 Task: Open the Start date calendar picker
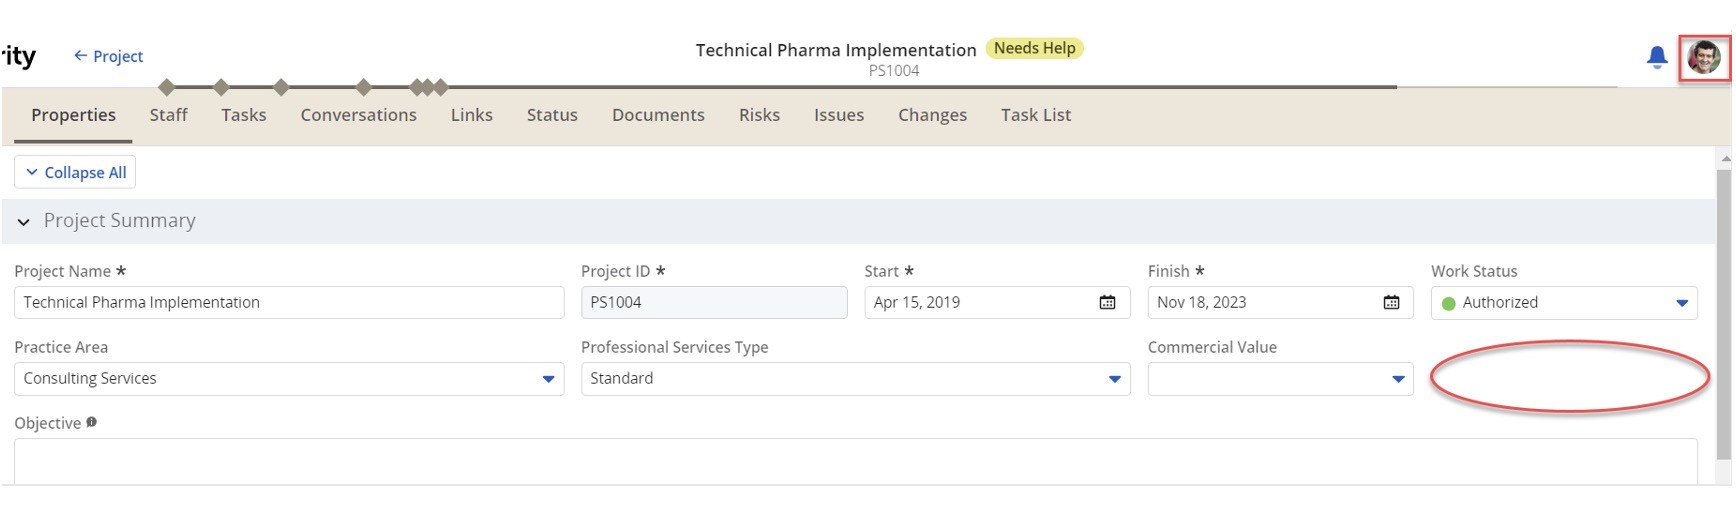pyautogui.click(x=1107, y=302)
